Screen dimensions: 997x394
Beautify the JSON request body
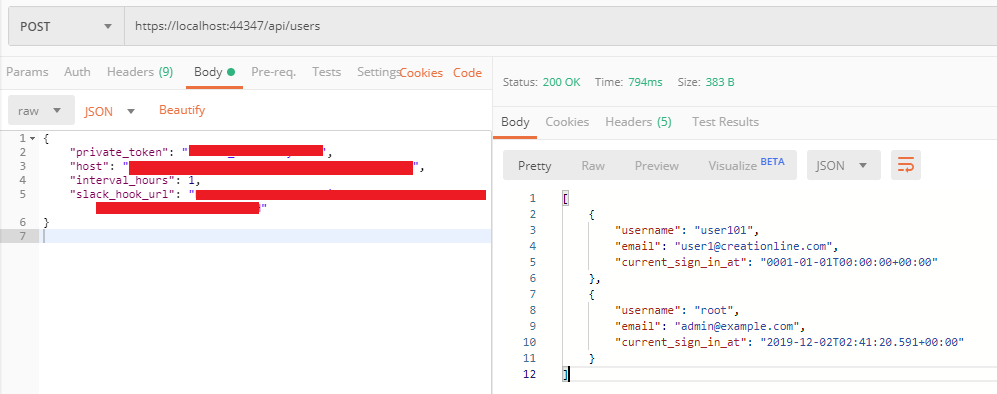[182, 110]
